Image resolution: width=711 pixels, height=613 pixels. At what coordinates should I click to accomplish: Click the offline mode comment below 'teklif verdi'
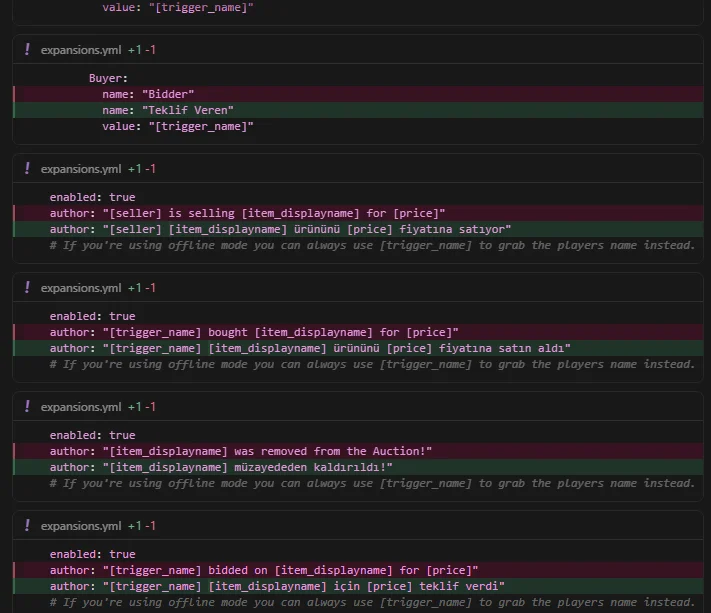coord(372,602)
